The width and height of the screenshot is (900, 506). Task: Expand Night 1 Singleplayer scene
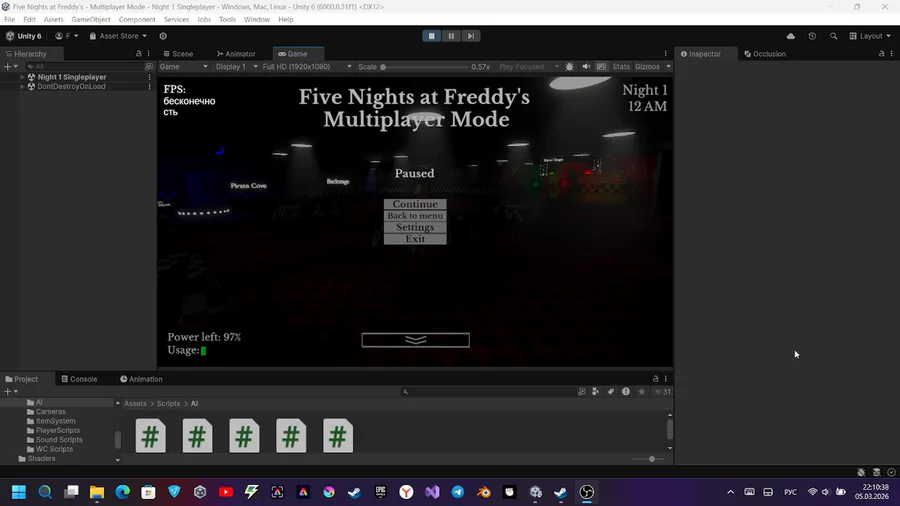click(22, 77)
